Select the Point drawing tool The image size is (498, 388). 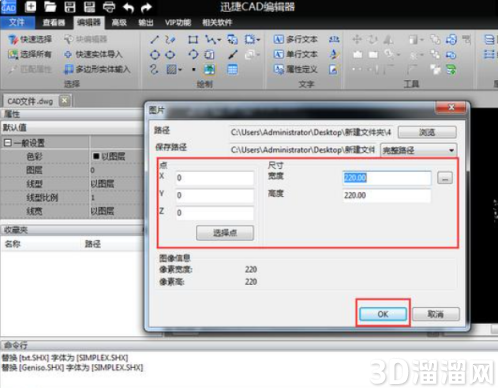click(x=194, y=70)
